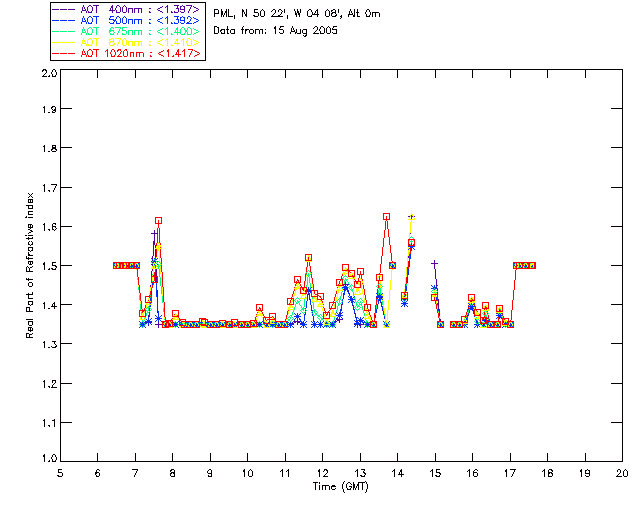Click the red square peak near time 7.6
The width and height of the screenshot is (640, 512).
158,220
